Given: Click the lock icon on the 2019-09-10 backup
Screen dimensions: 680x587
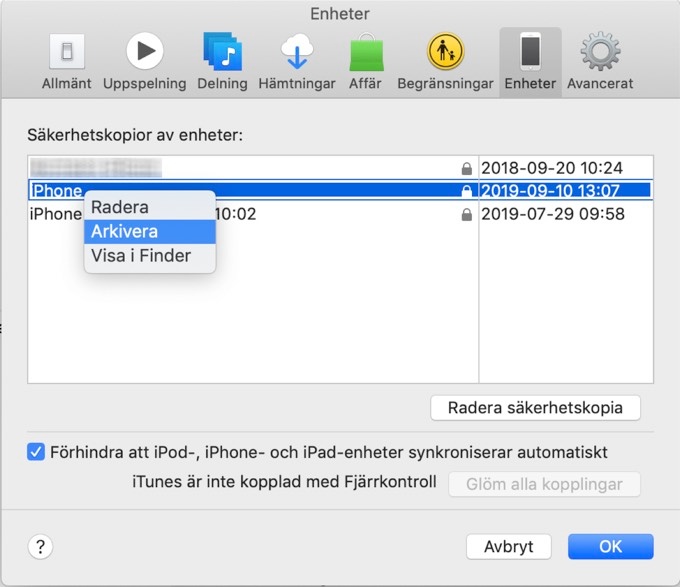Looking at the screenshot, I should [x=467, y=191].
